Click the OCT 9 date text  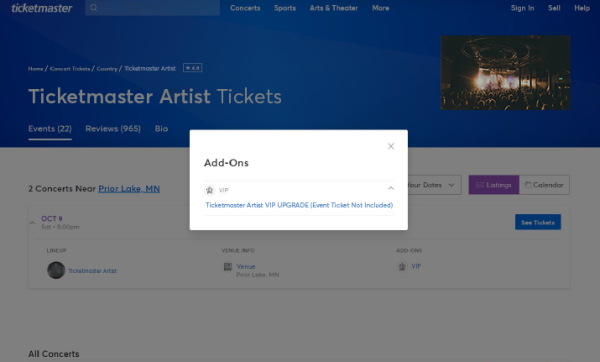pos(52,219)
